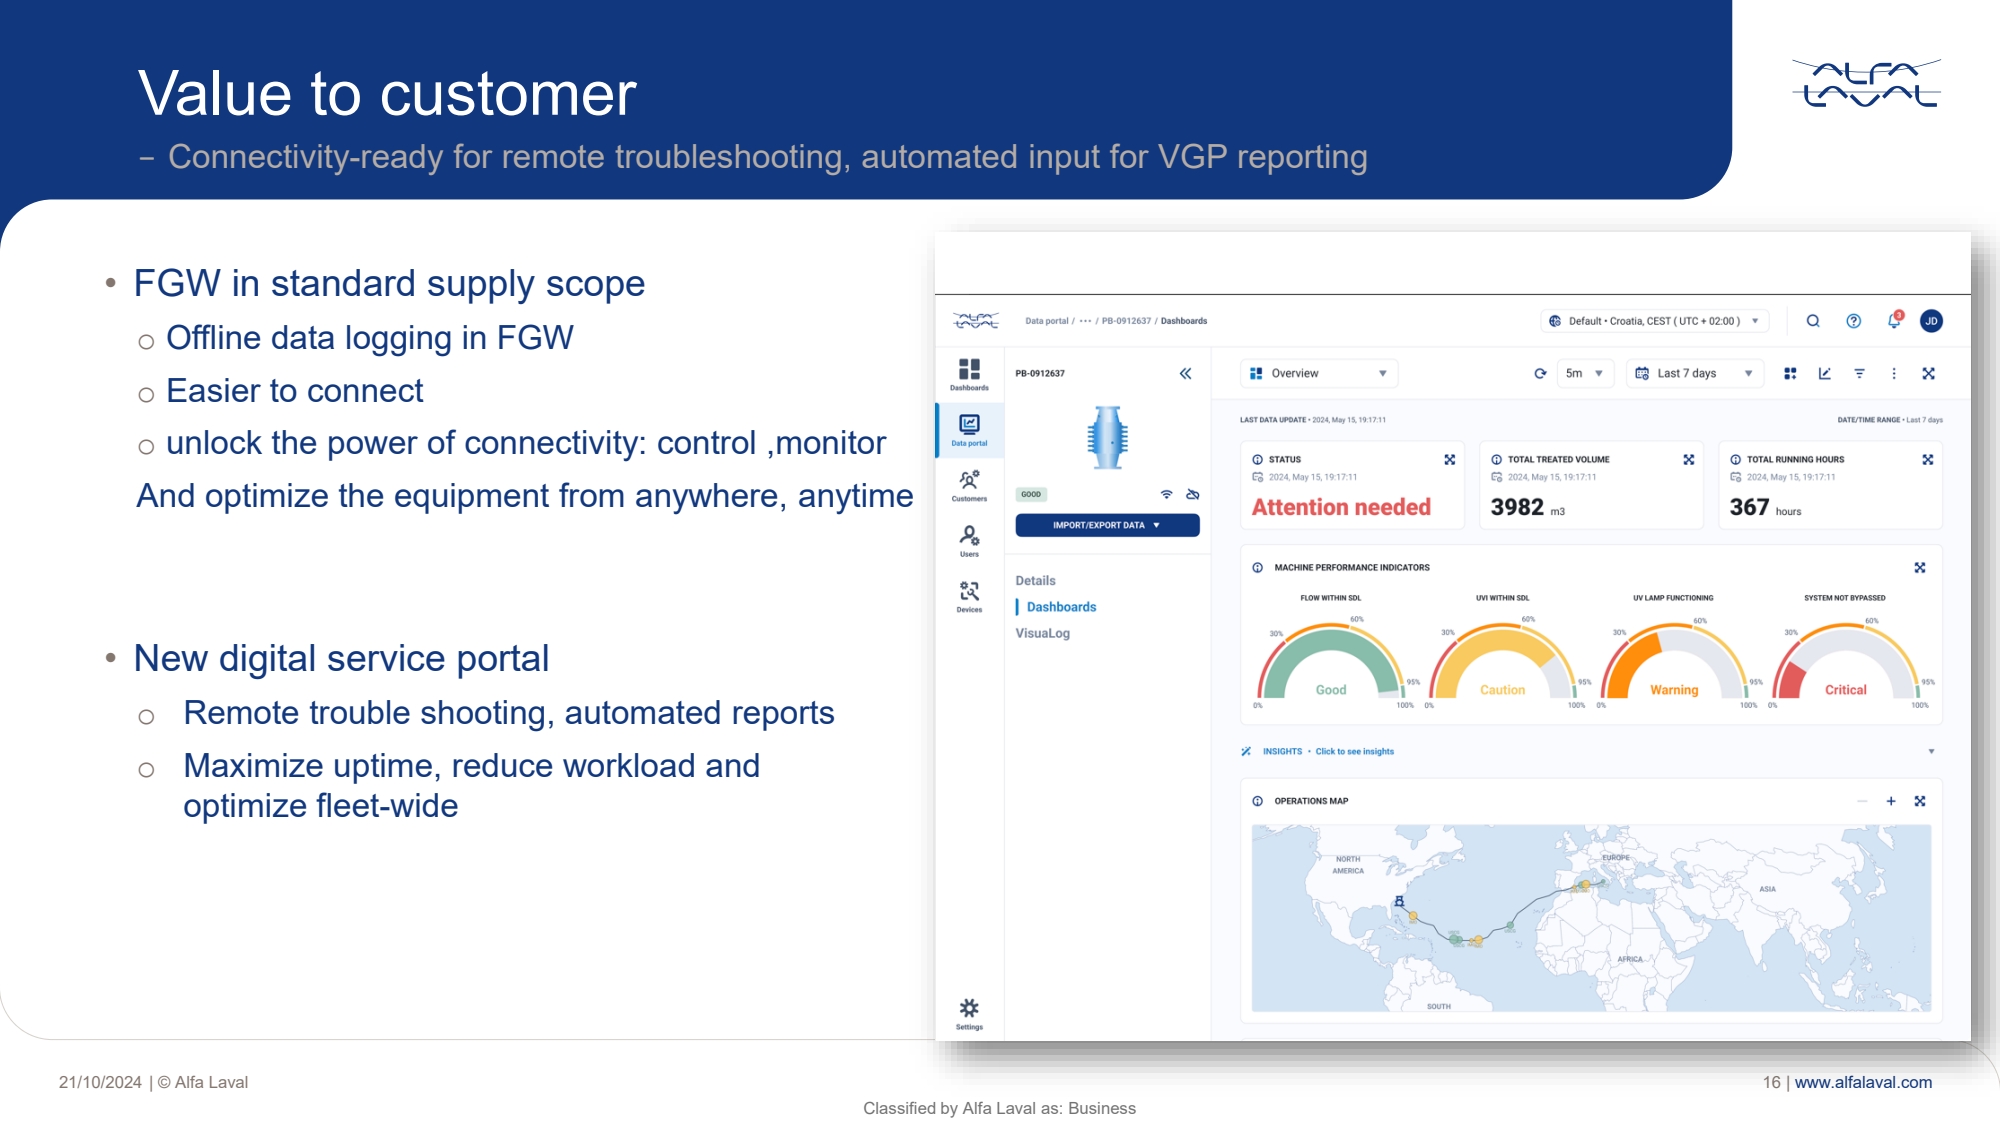This screenshot has height=1125, width=2000.
Task: Open the Customers sidebar section
Action: [969, 485]
